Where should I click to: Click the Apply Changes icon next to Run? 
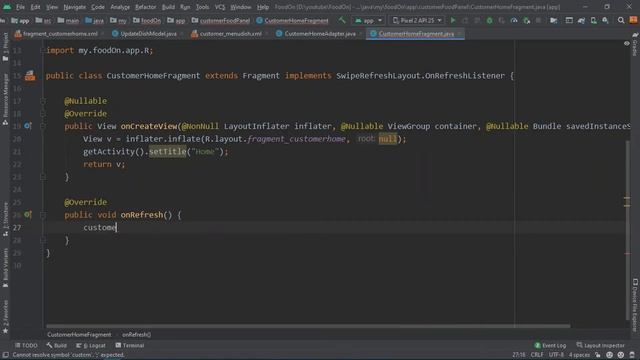point(465,20)
